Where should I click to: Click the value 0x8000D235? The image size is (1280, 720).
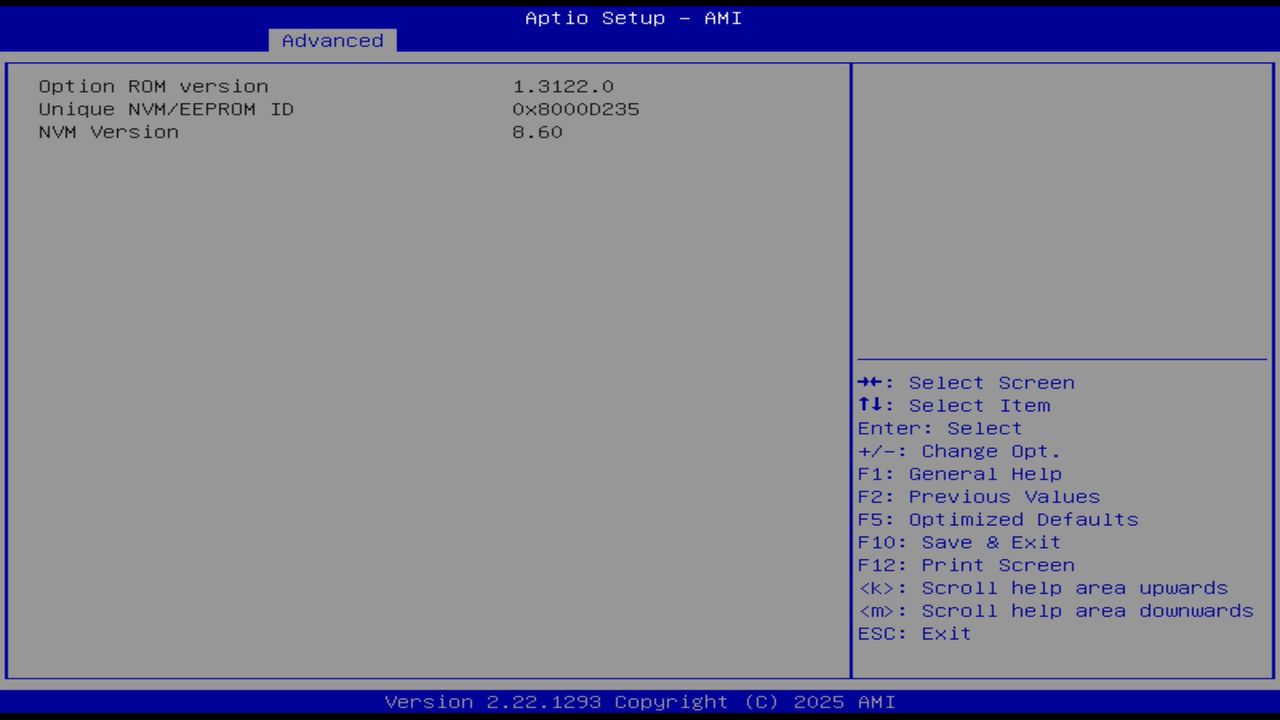pyautogui.click(x=575, y=109)
